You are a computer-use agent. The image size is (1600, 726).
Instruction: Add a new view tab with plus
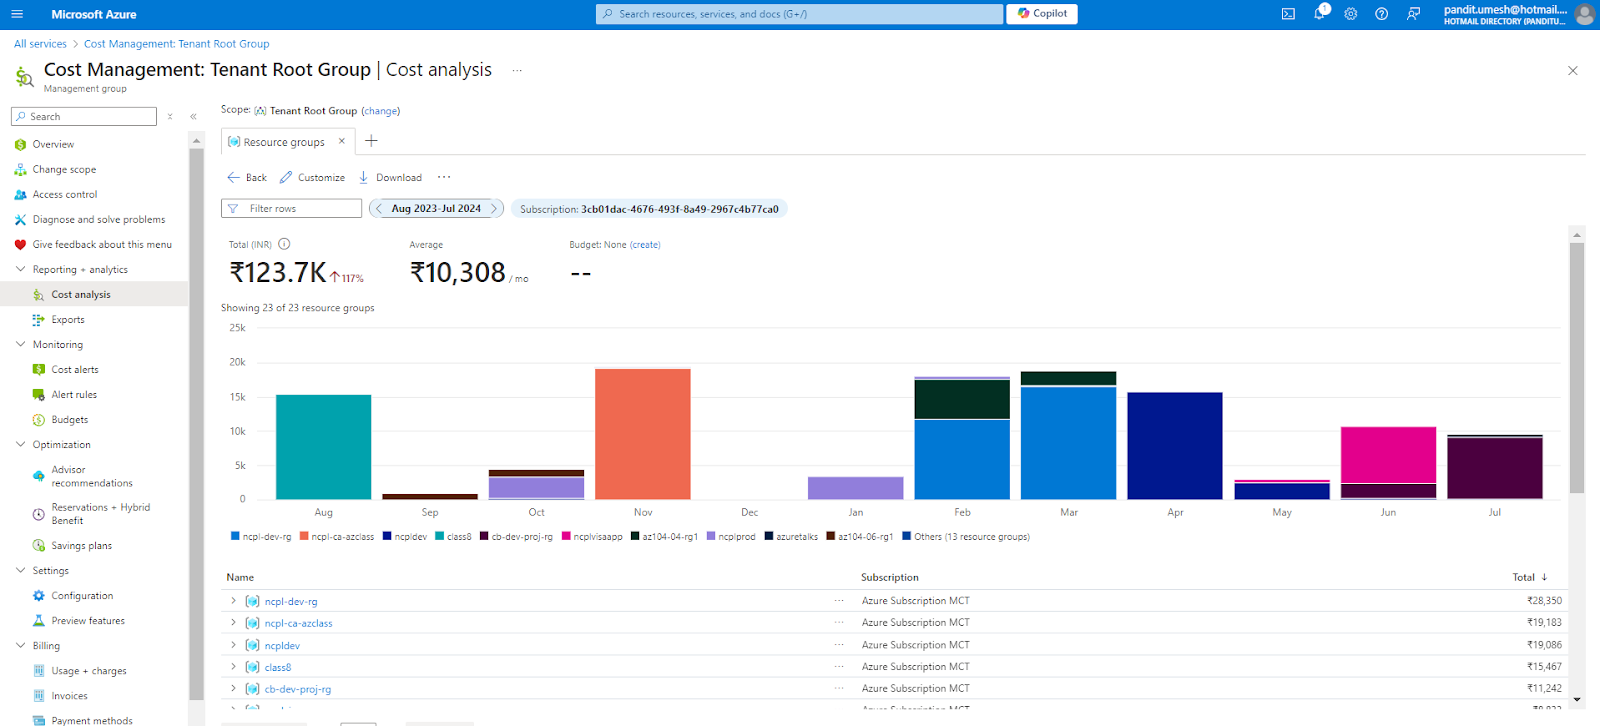pyautogui.click(x=371, y=141)
